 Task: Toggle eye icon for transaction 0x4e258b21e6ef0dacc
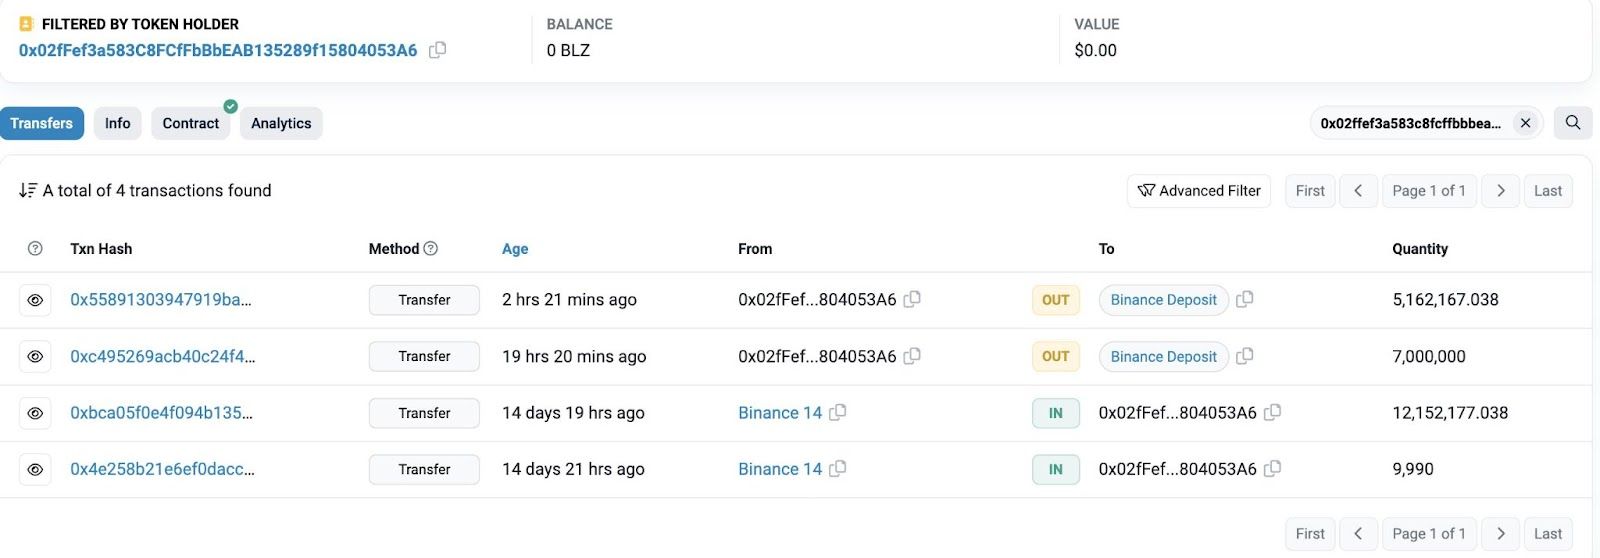tap(35, 469)
